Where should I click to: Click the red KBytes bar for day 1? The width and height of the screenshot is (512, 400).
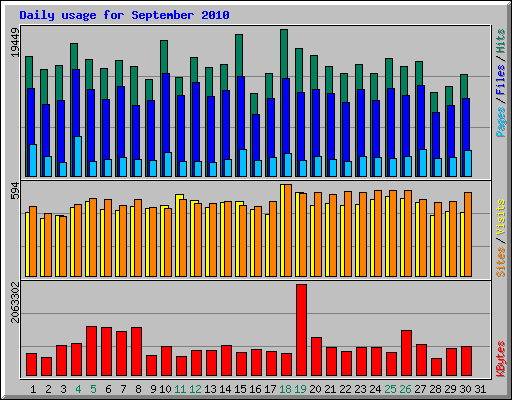click(31, 365)
